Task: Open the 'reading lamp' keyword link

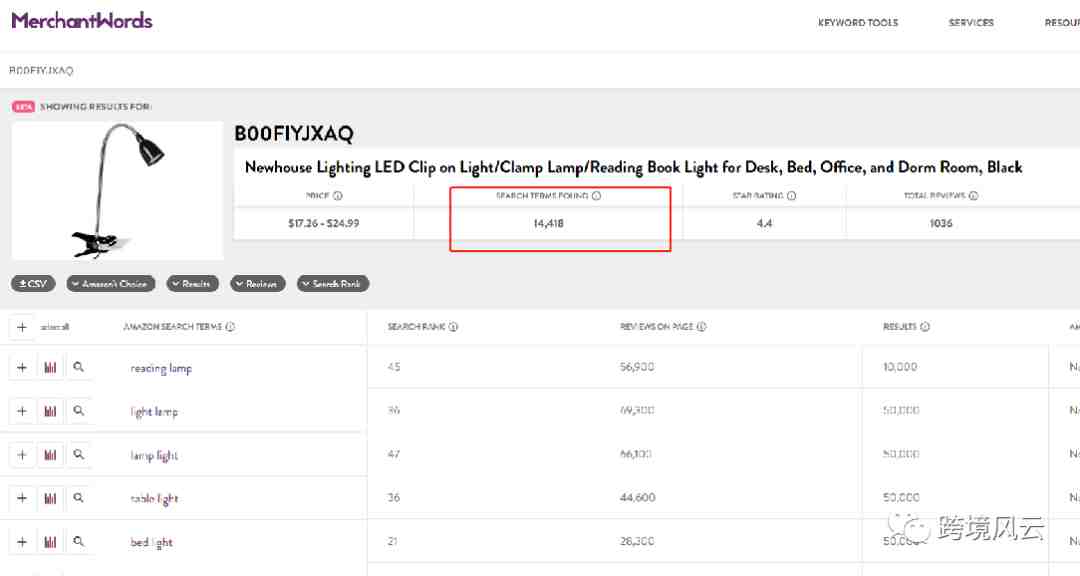Action: [x=161, y=369]
